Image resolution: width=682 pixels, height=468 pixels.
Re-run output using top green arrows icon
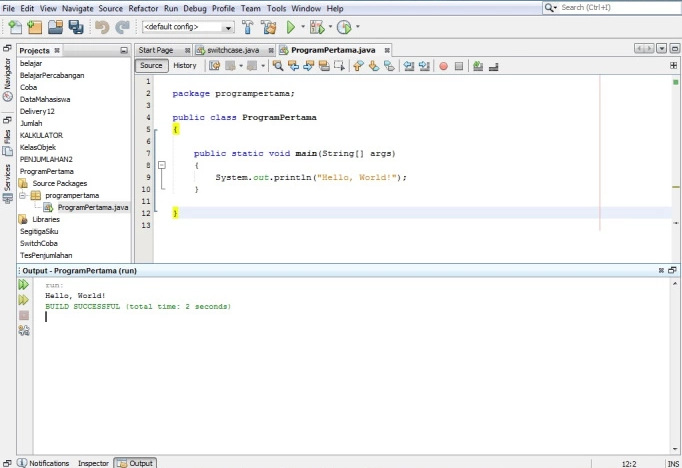tap(24, 285)
